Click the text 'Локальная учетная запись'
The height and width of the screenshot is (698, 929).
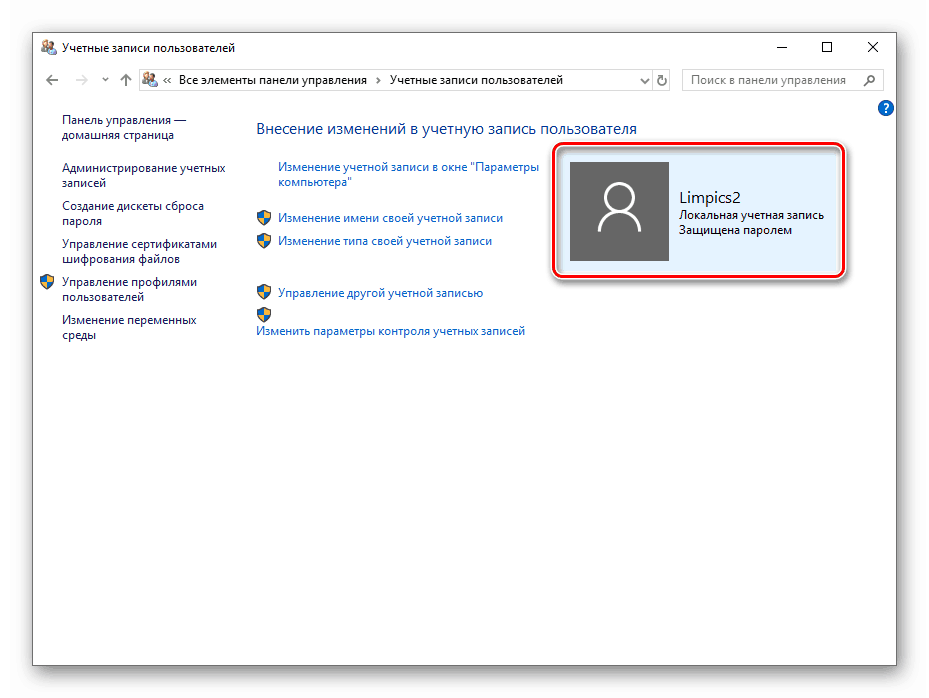(x=751, y=215)
